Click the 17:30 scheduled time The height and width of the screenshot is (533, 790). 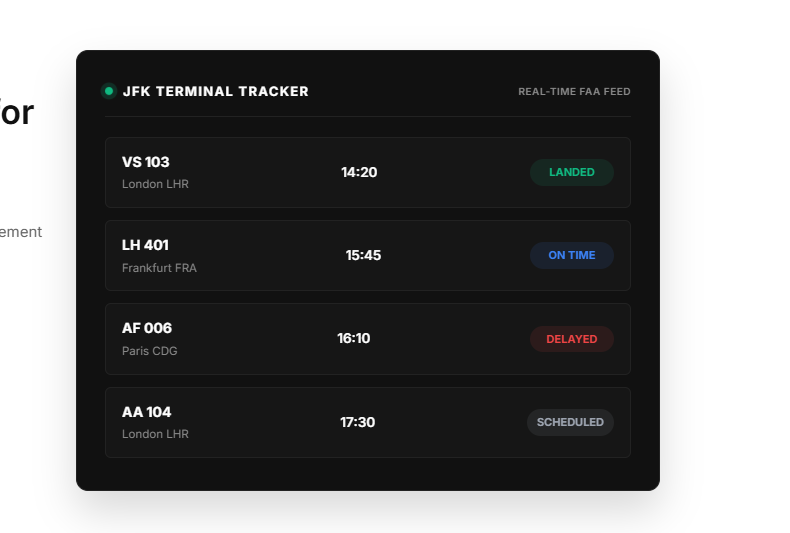[357, 422]
